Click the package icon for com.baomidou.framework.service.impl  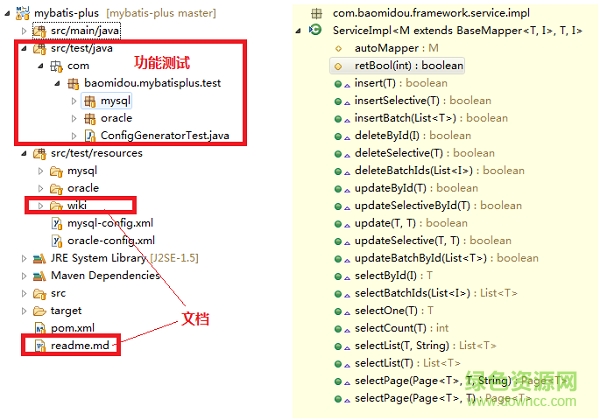point(316,13)
